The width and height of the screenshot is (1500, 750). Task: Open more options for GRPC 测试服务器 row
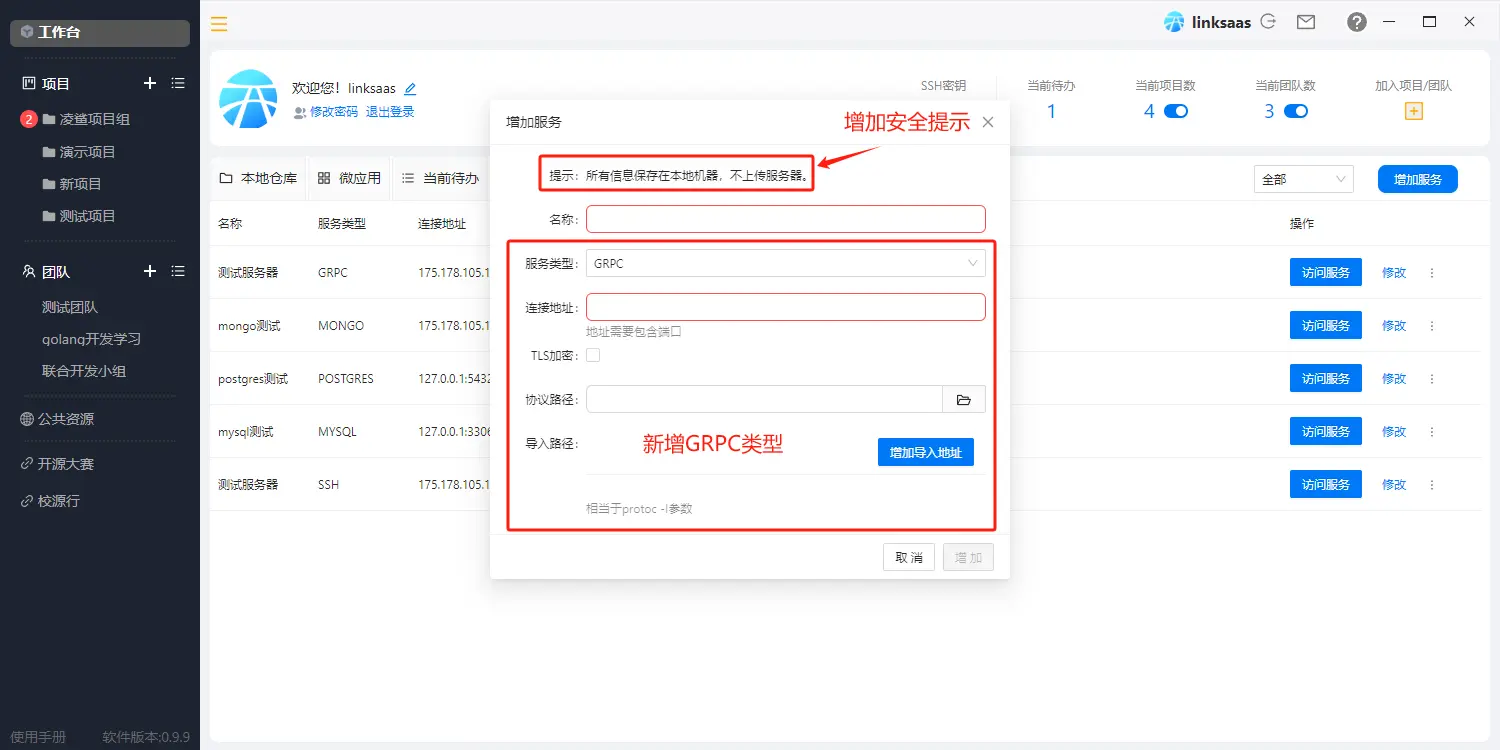coord(1431,272)
